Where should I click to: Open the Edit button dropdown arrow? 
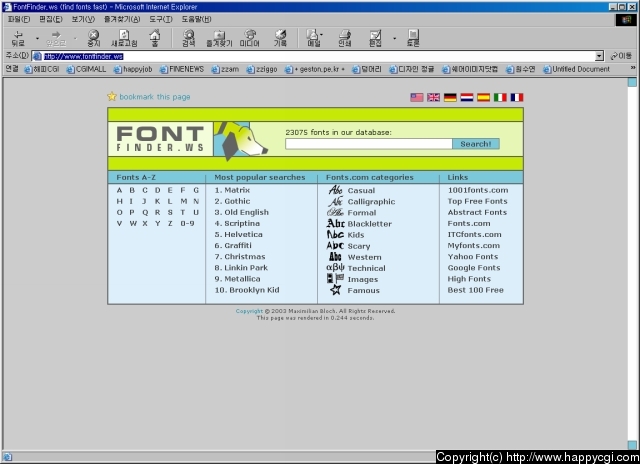(394, 38)
